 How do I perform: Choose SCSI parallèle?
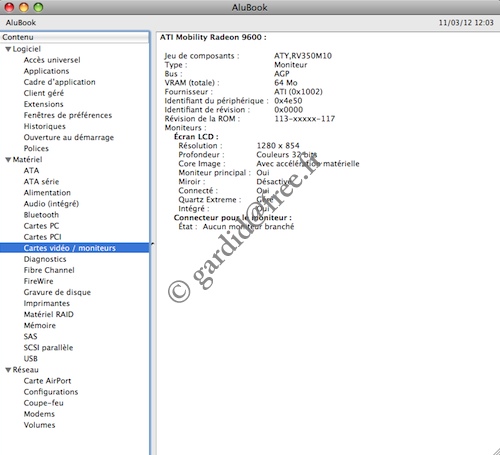coord(48,348)
